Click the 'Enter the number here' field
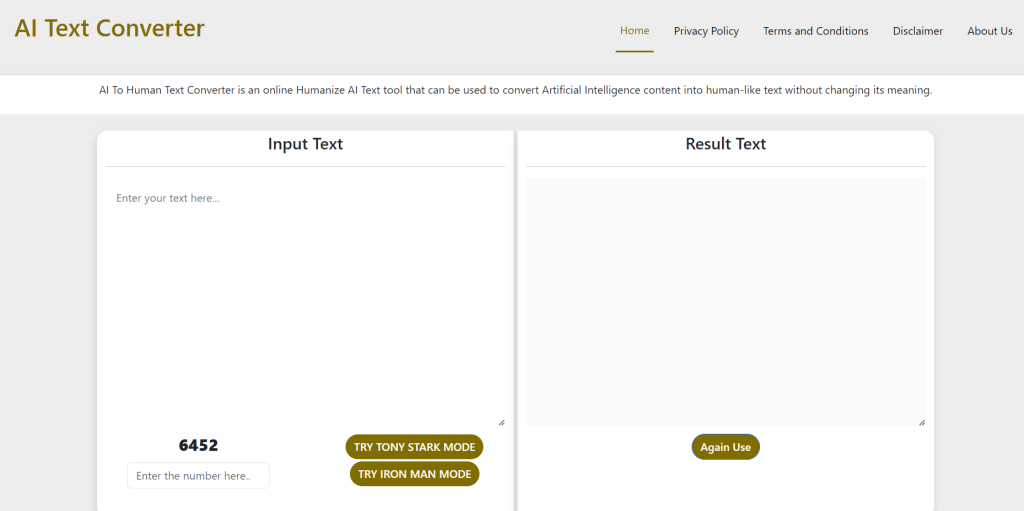Viewport: 1024px width, 511px height. pos(199,476)
